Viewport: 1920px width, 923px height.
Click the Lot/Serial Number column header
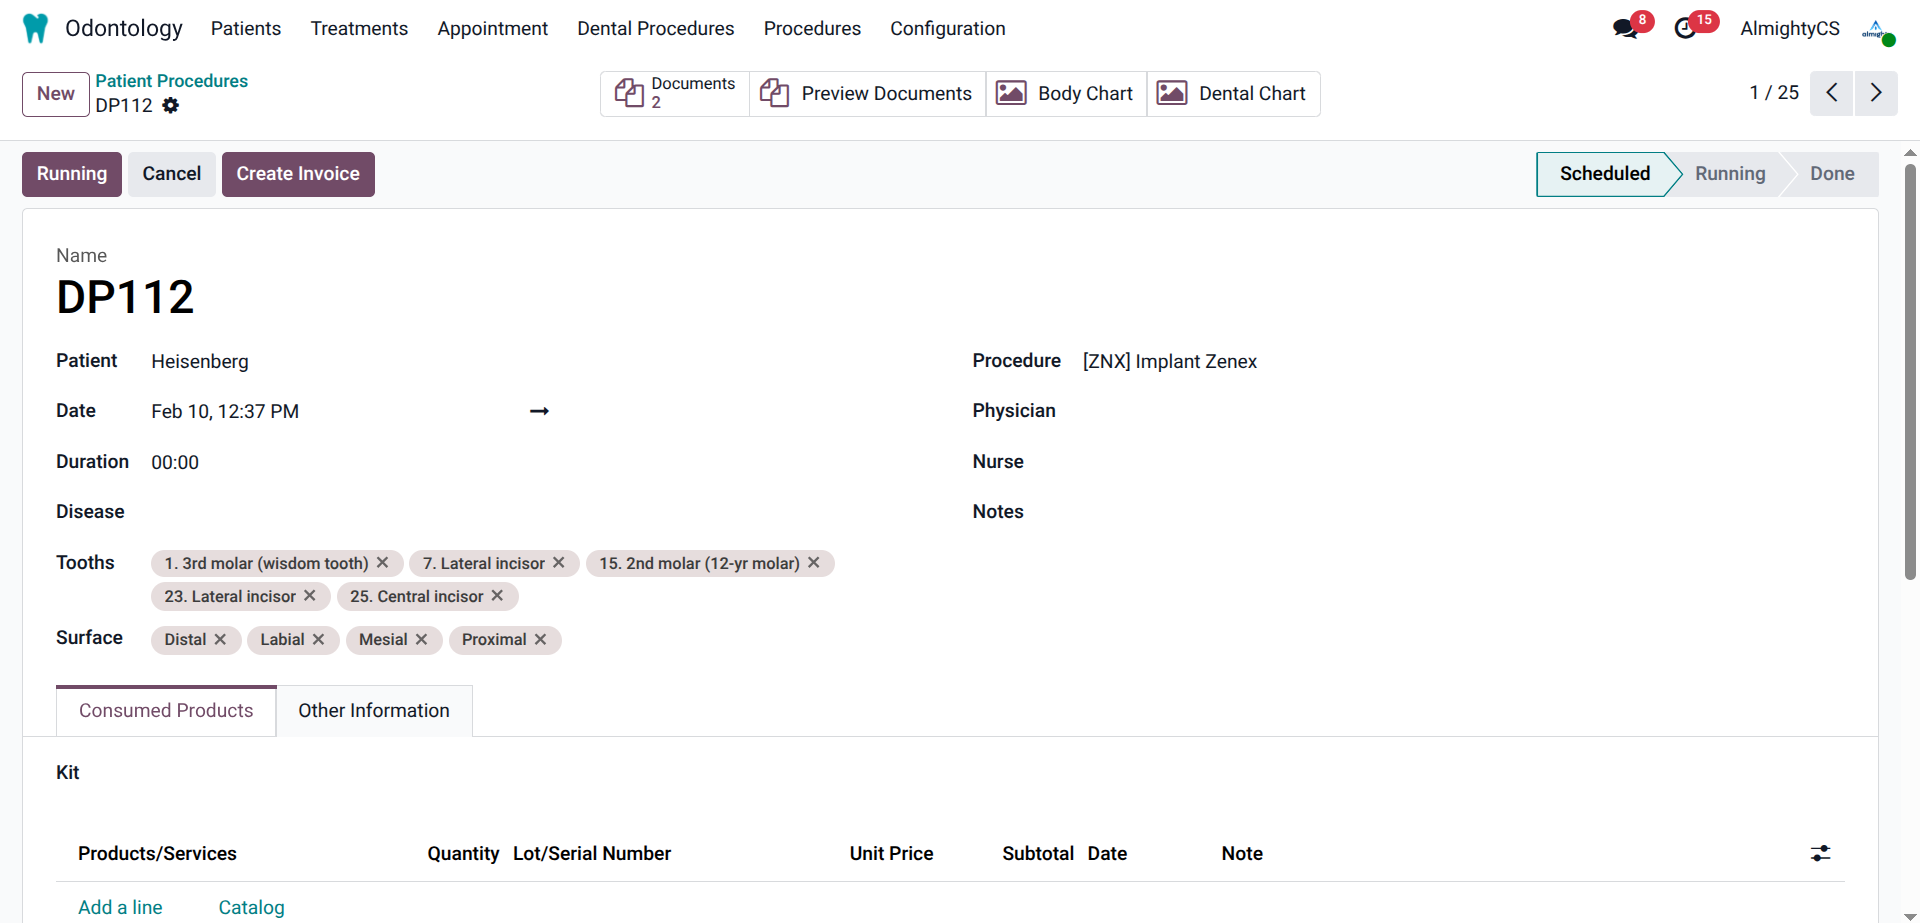592,853
